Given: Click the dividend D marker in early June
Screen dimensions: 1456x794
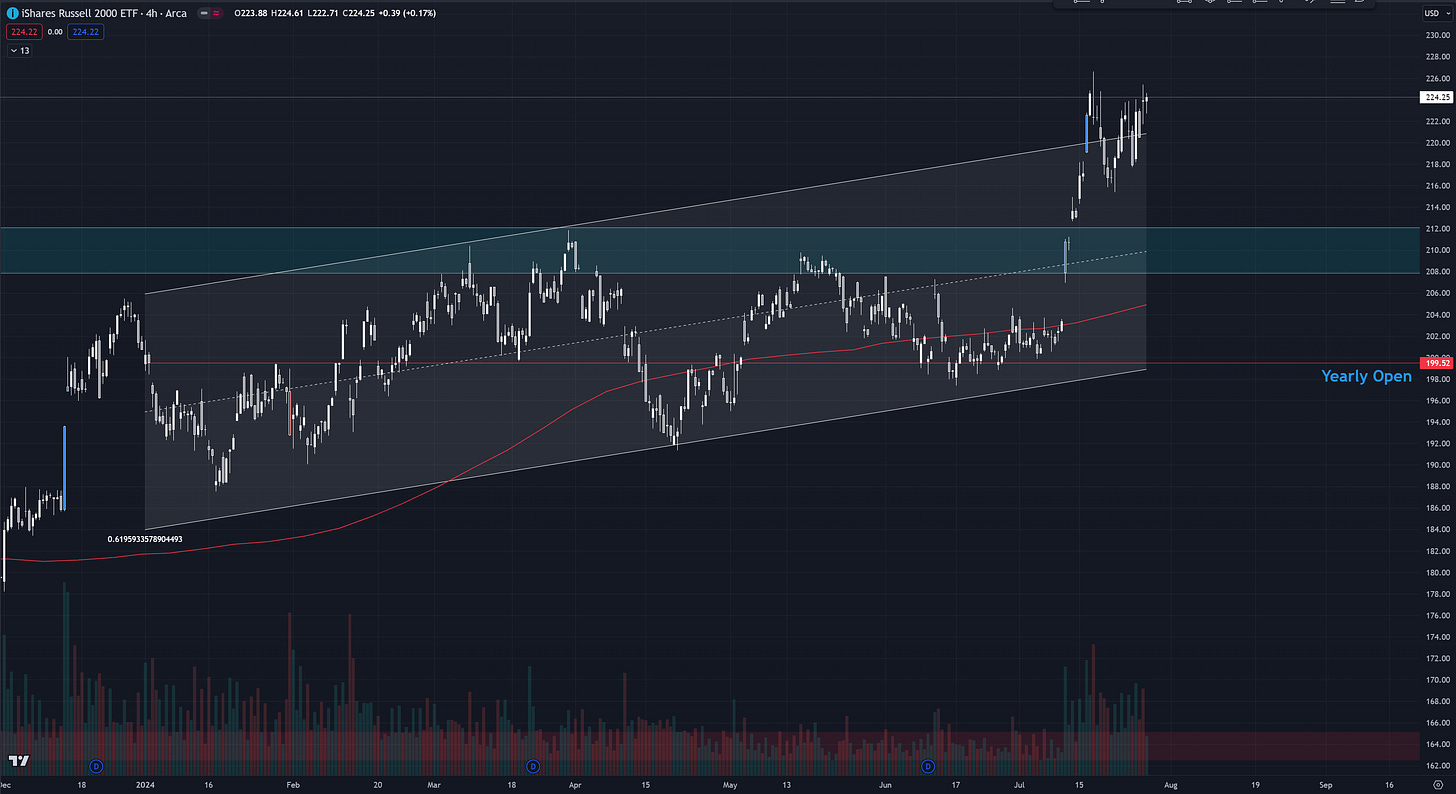Looking at the screenshot, I should click(927, 766).
